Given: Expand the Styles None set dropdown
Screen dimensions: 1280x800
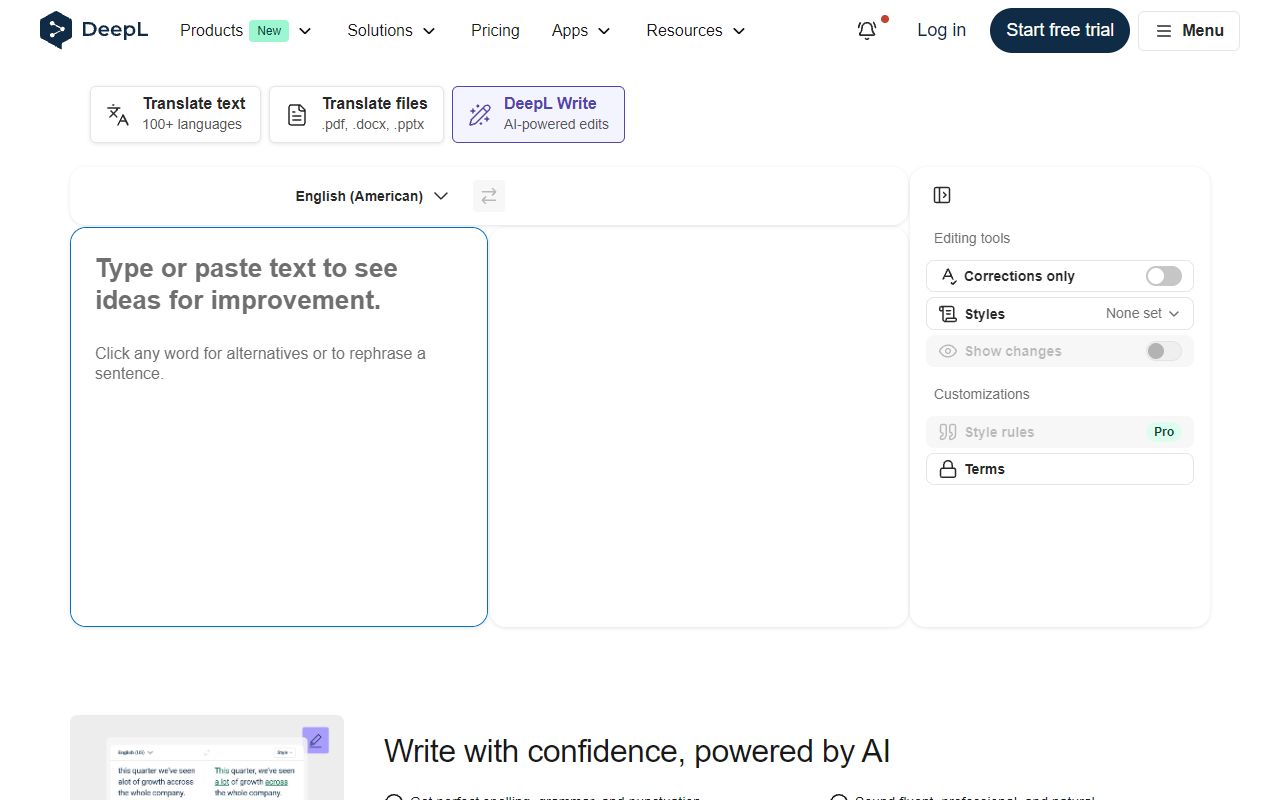Looking at the screenshot, I should pos(1140,313).
